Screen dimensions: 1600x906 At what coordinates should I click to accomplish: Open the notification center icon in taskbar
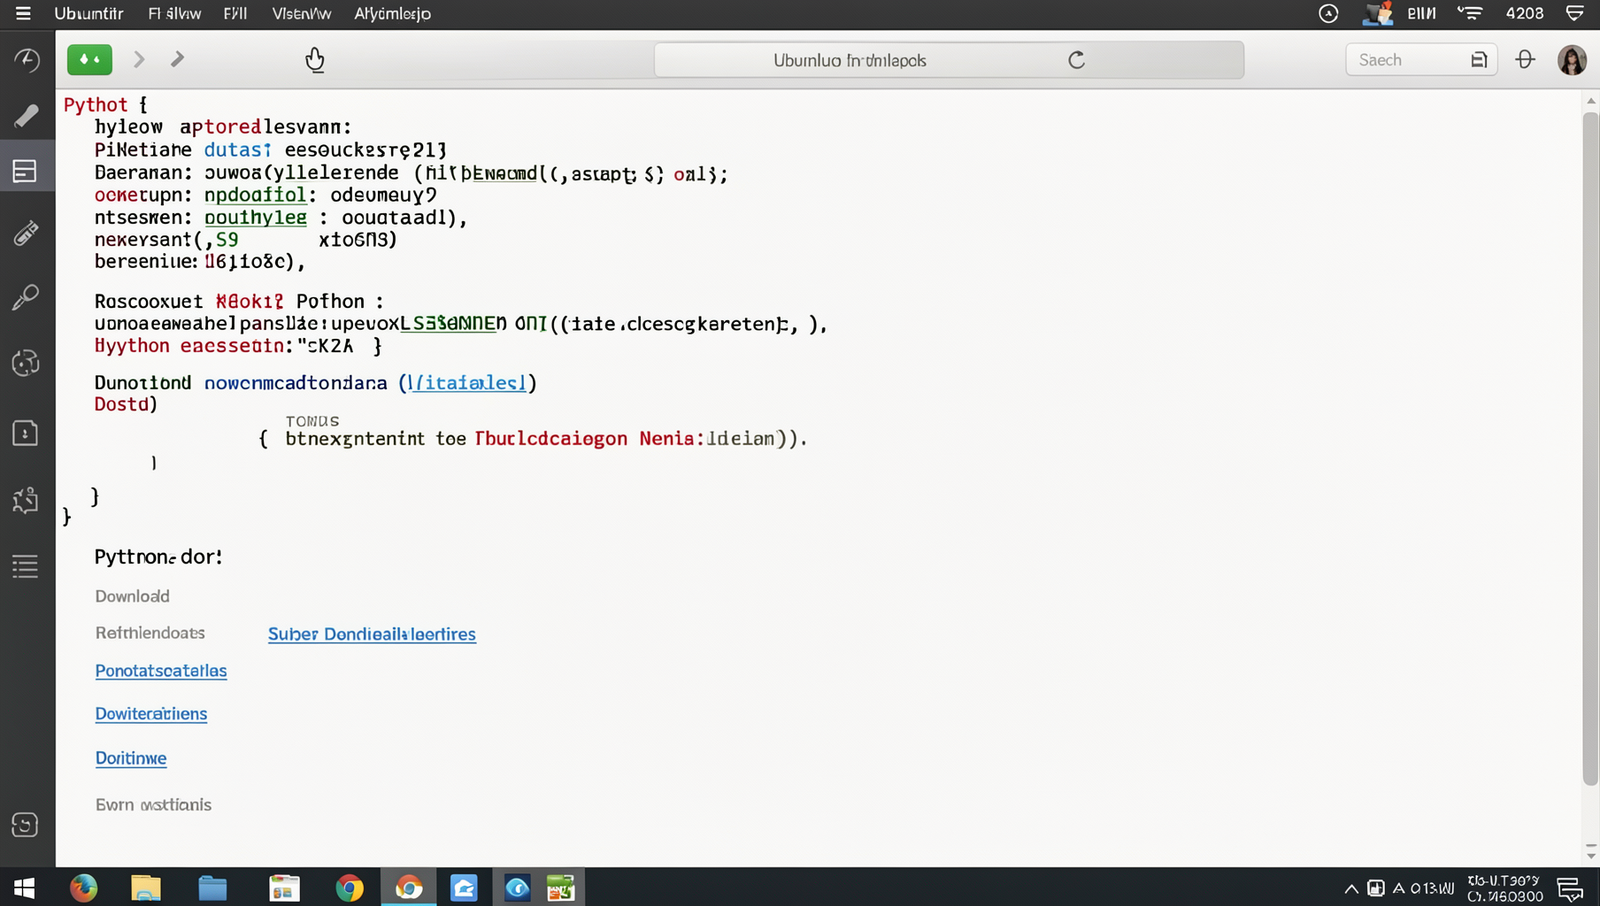point(1571,888)
